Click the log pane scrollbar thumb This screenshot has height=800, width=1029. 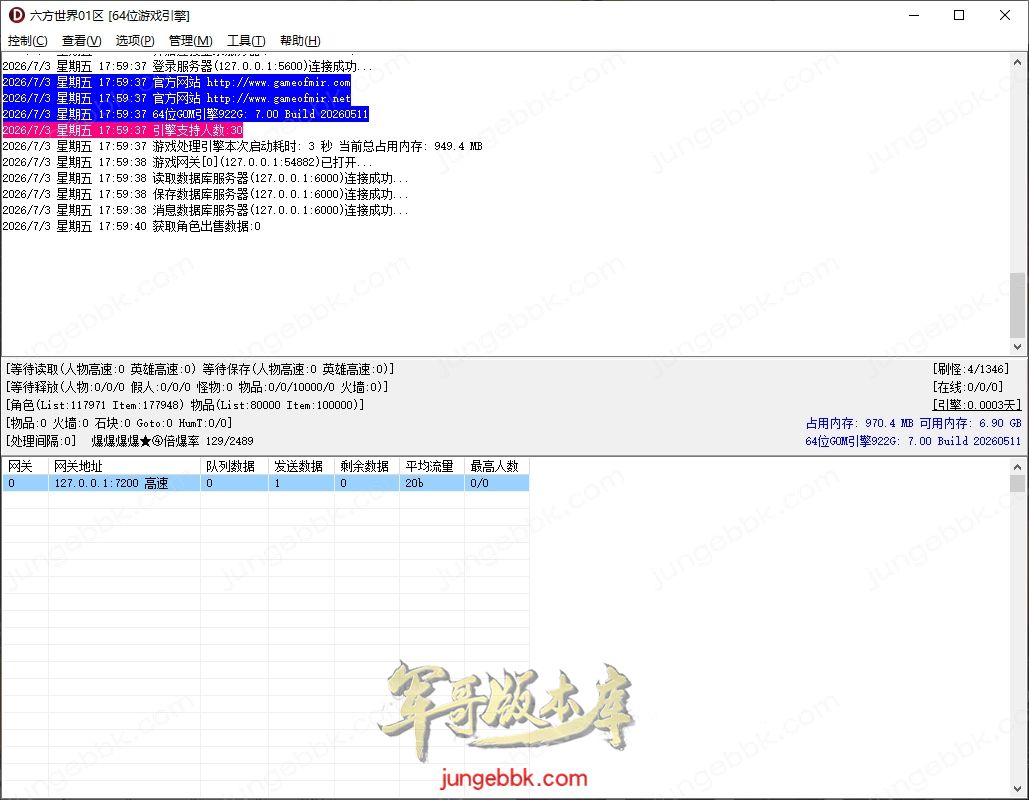(1017, 305)
